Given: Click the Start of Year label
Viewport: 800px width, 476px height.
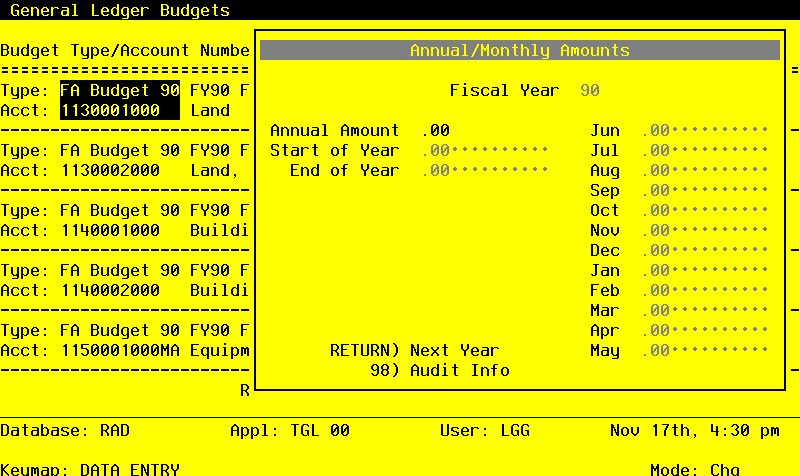Looking at the screenshot, I should 335,150.
